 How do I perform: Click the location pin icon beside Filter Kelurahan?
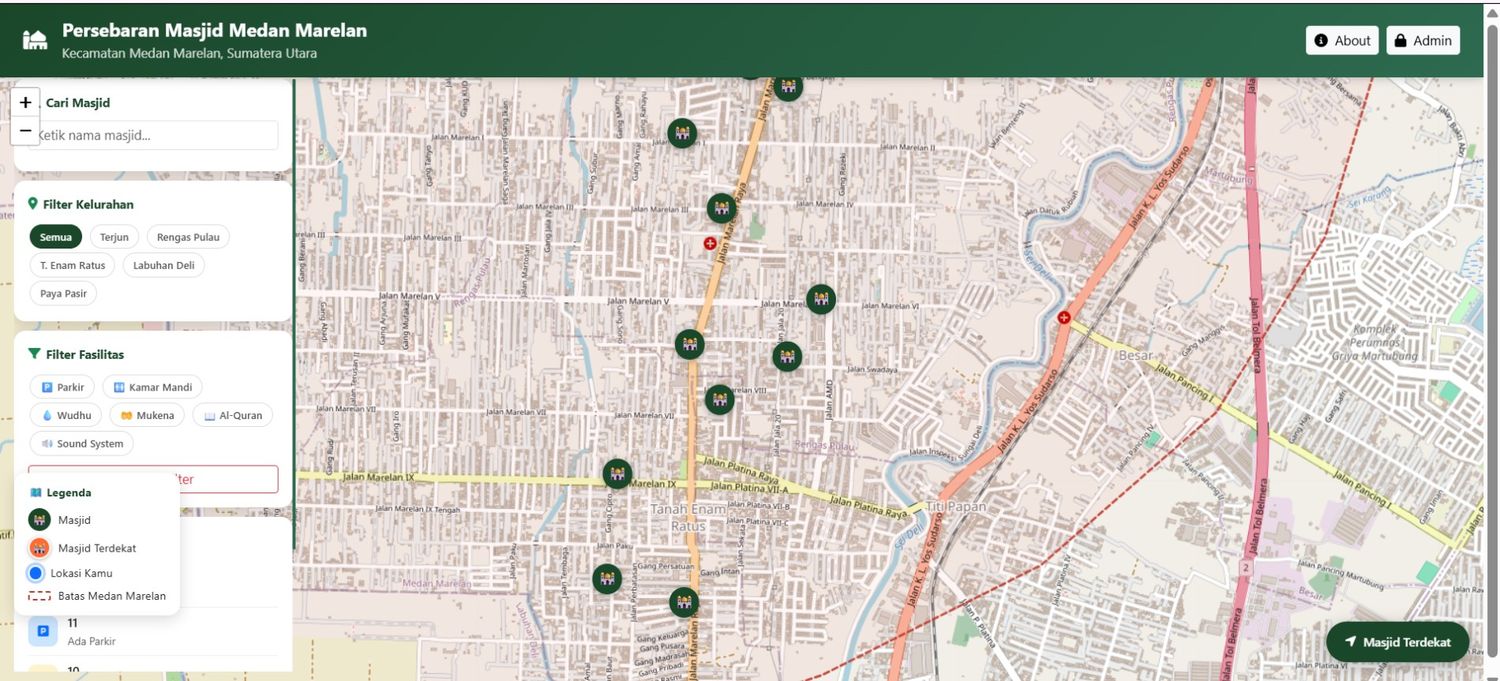click(x=33, y=204)
